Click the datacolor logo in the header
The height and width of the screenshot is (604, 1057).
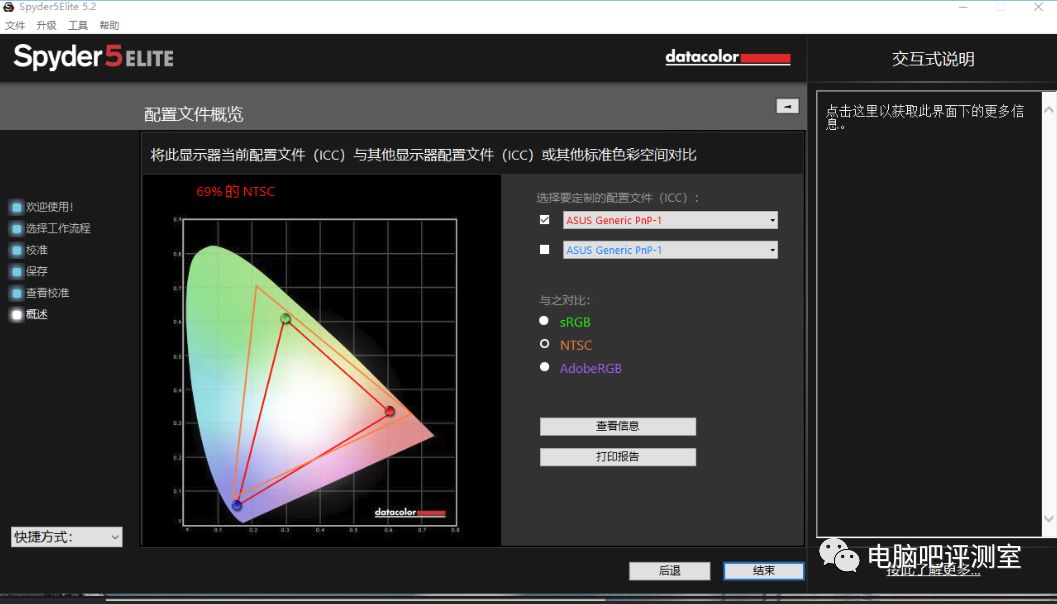pos(727,57)
